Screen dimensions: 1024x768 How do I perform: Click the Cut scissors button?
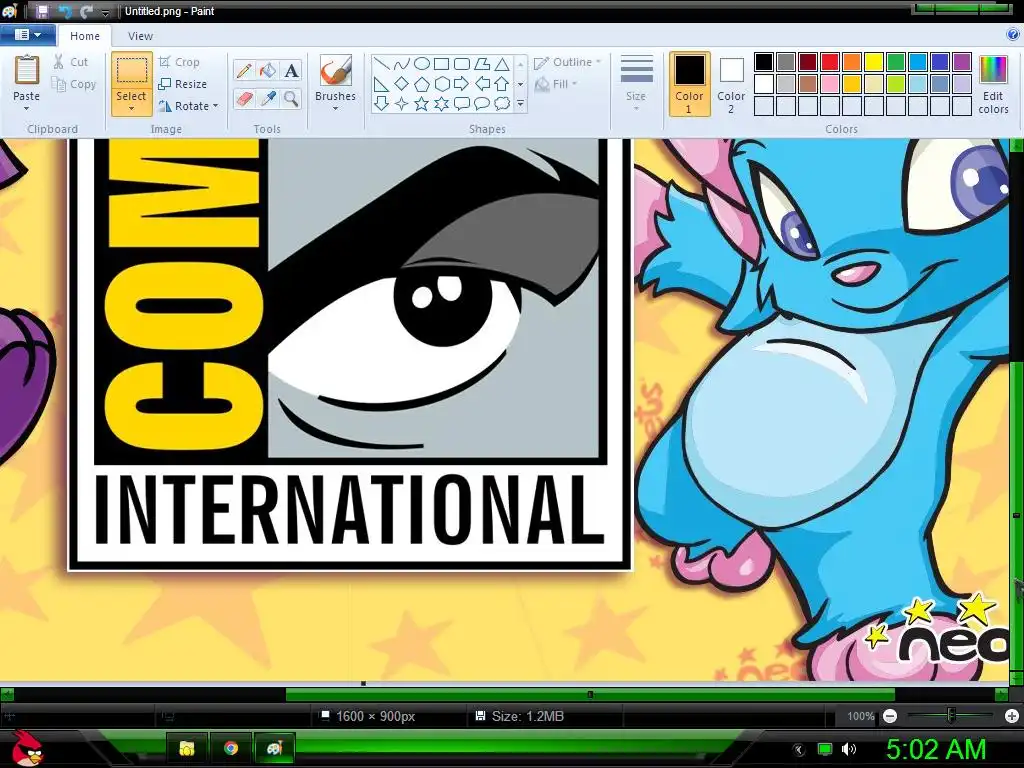click(71, 62)
